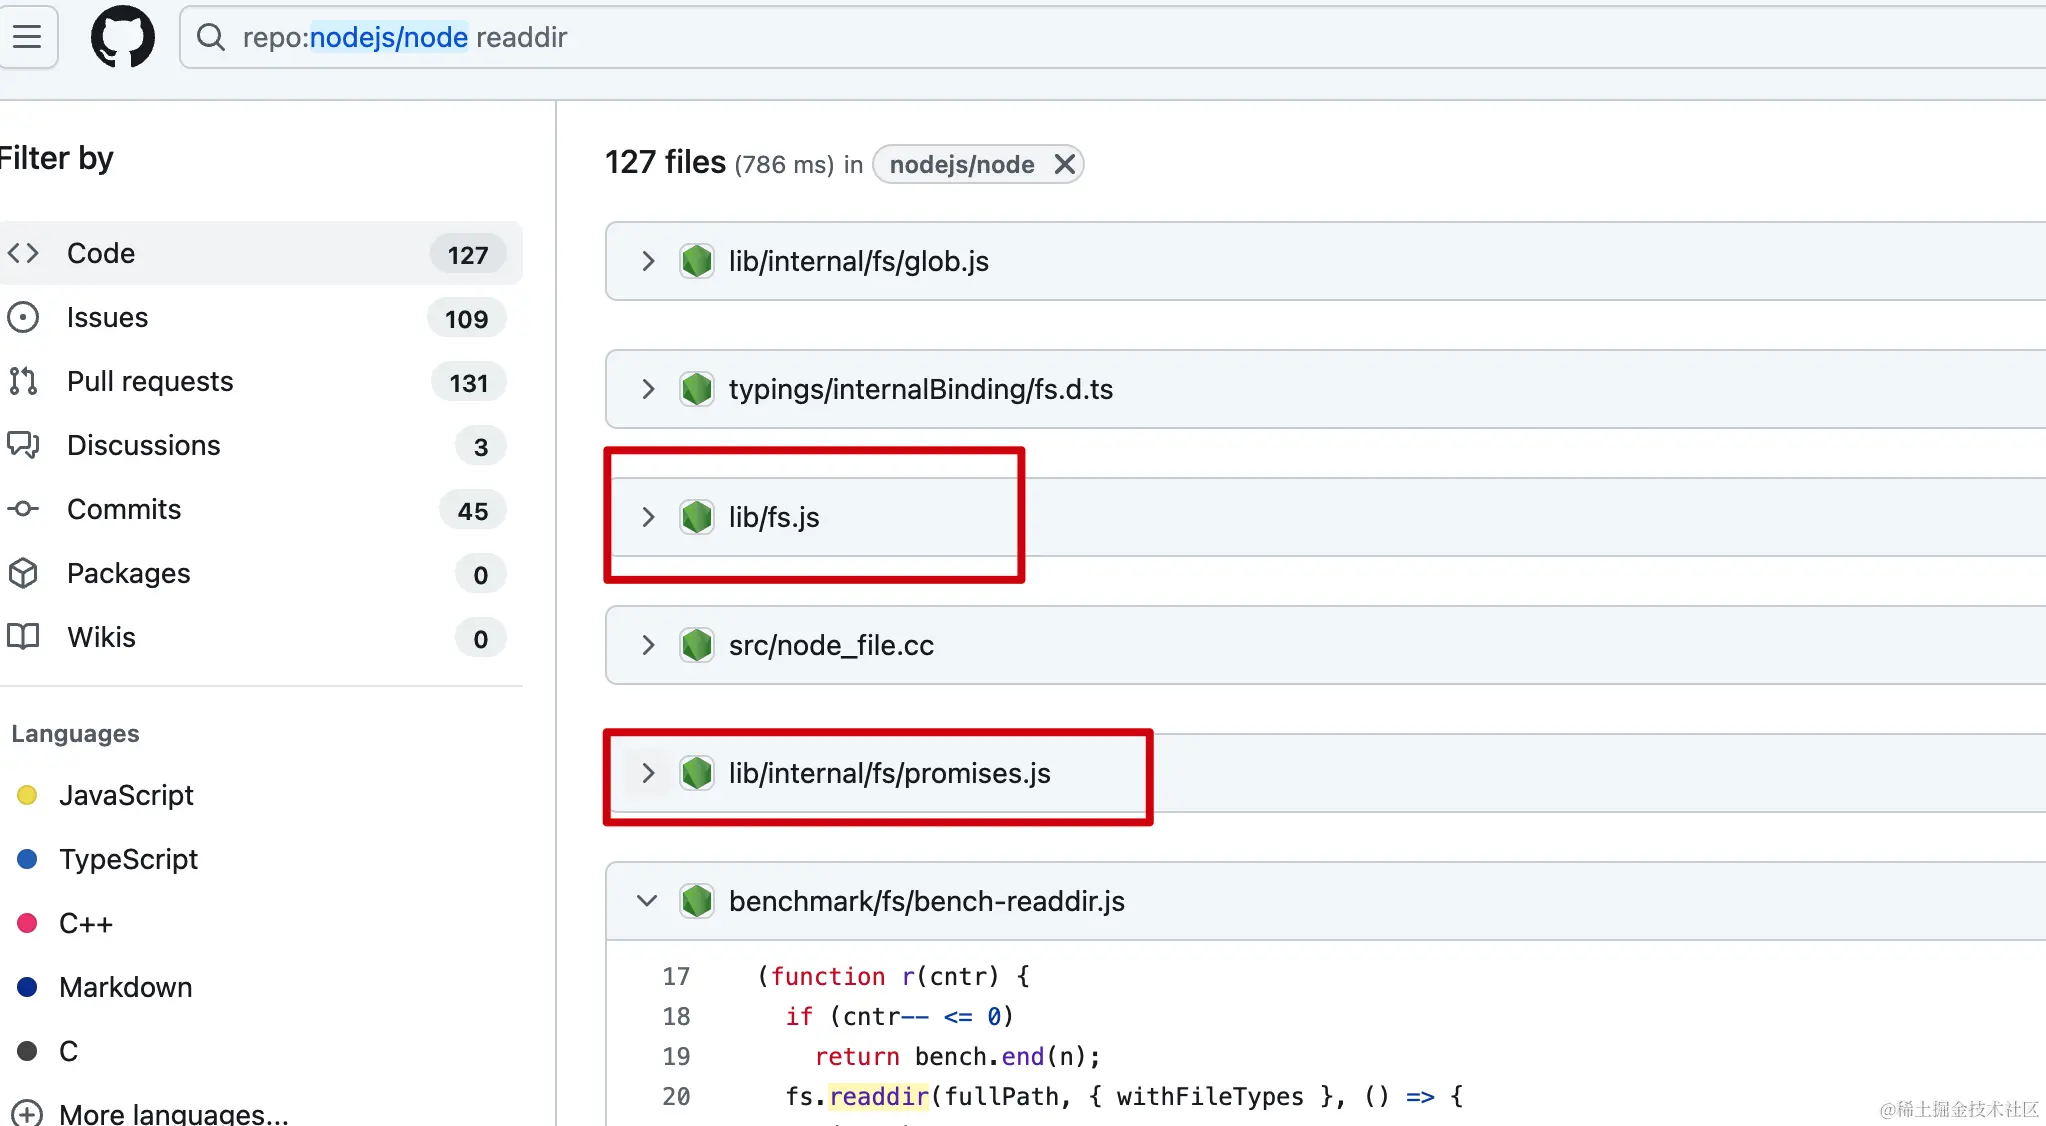Click the Packages box icon
This screenshot has width=2046, height=1126.
[x=23, y=573]
